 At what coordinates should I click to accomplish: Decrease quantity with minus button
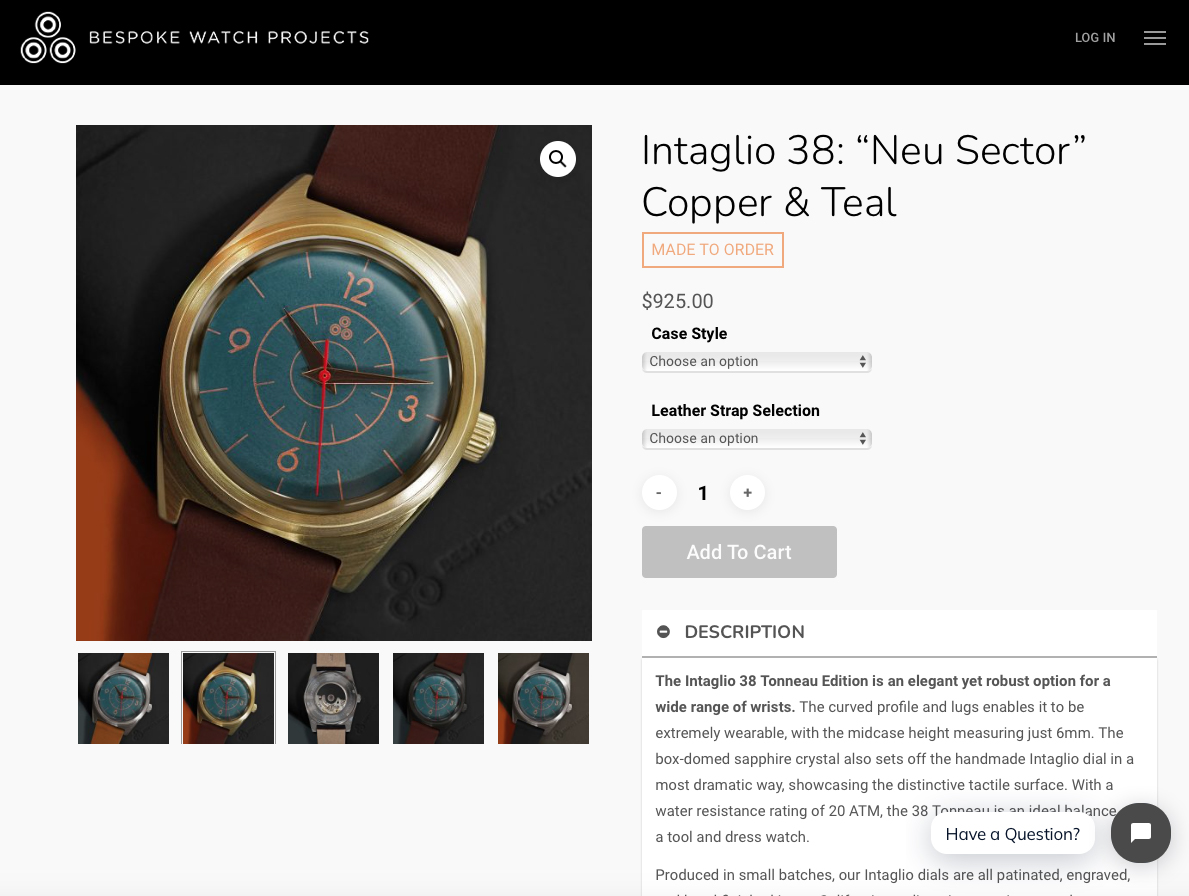659,492
